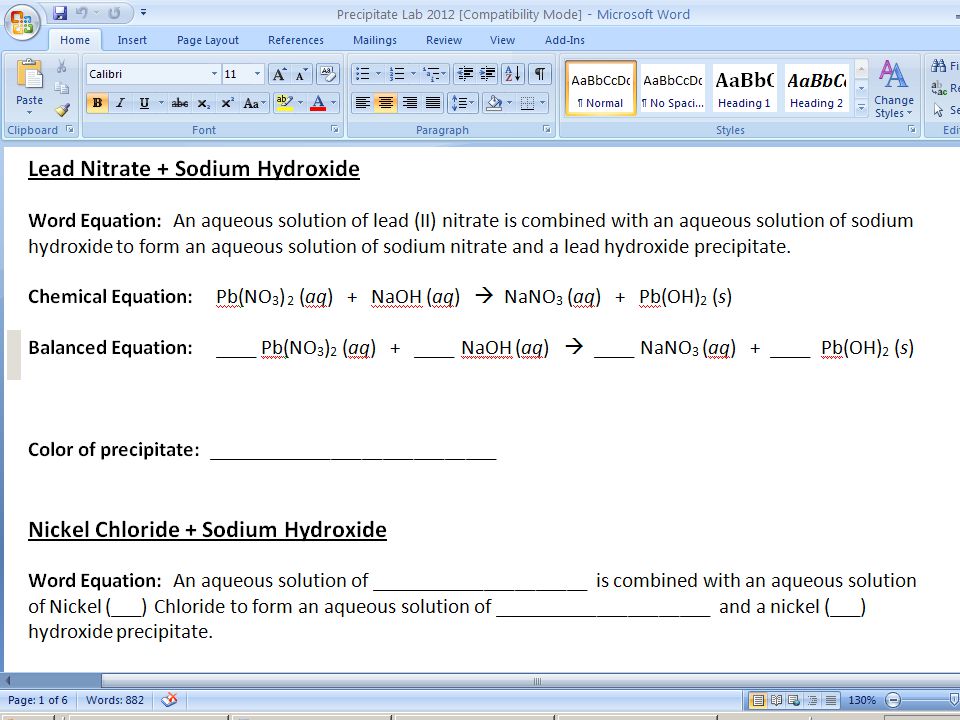Switch to the Page Layout tab
The height and width of the screenshot is (720, 960).
(x=208, y=40)
